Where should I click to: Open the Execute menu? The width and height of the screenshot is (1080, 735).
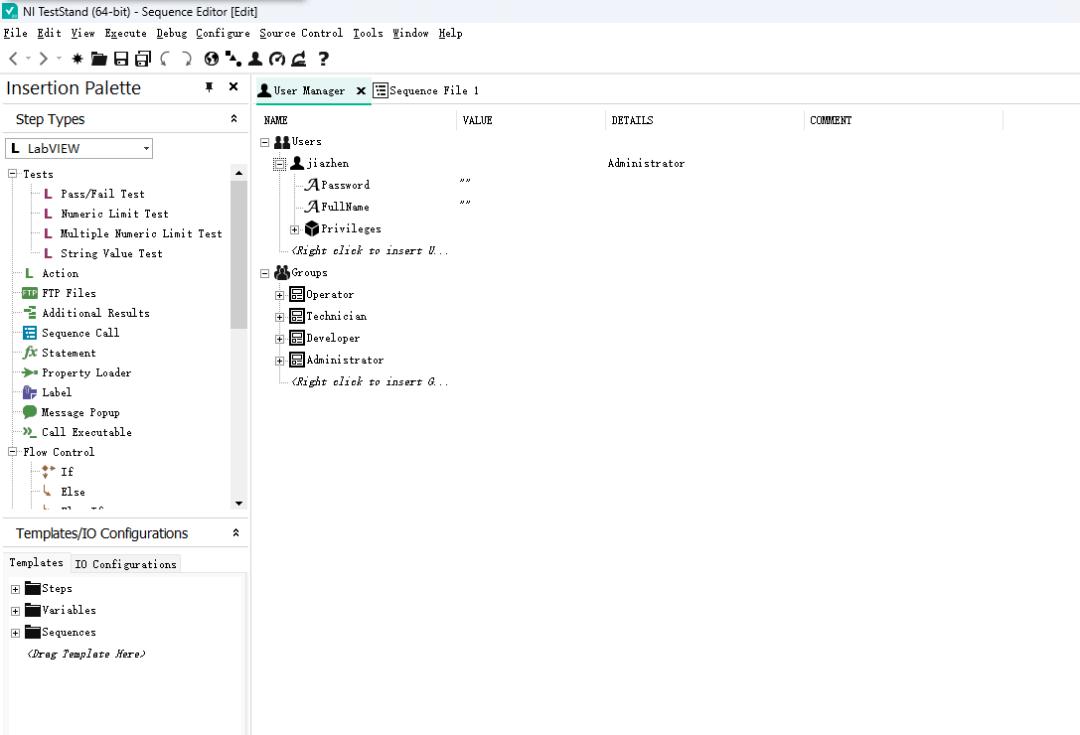pos(125,33)
